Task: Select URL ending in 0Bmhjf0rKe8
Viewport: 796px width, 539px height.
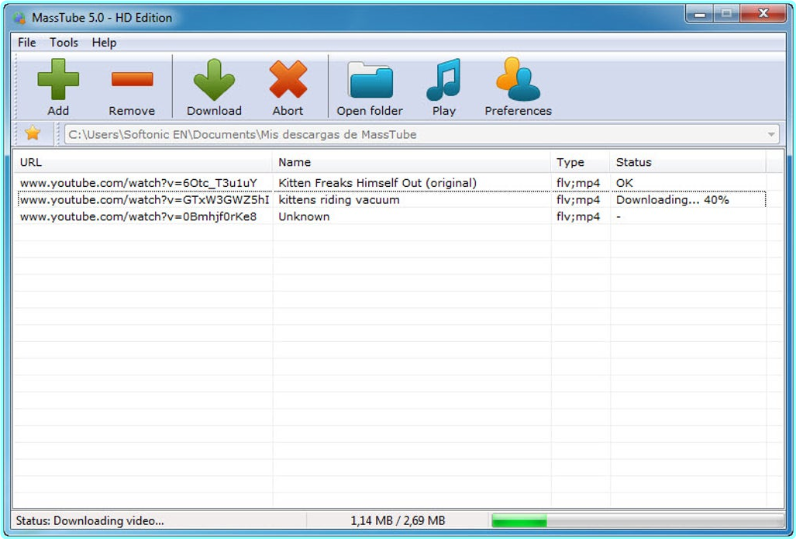Action: [139, 217]
